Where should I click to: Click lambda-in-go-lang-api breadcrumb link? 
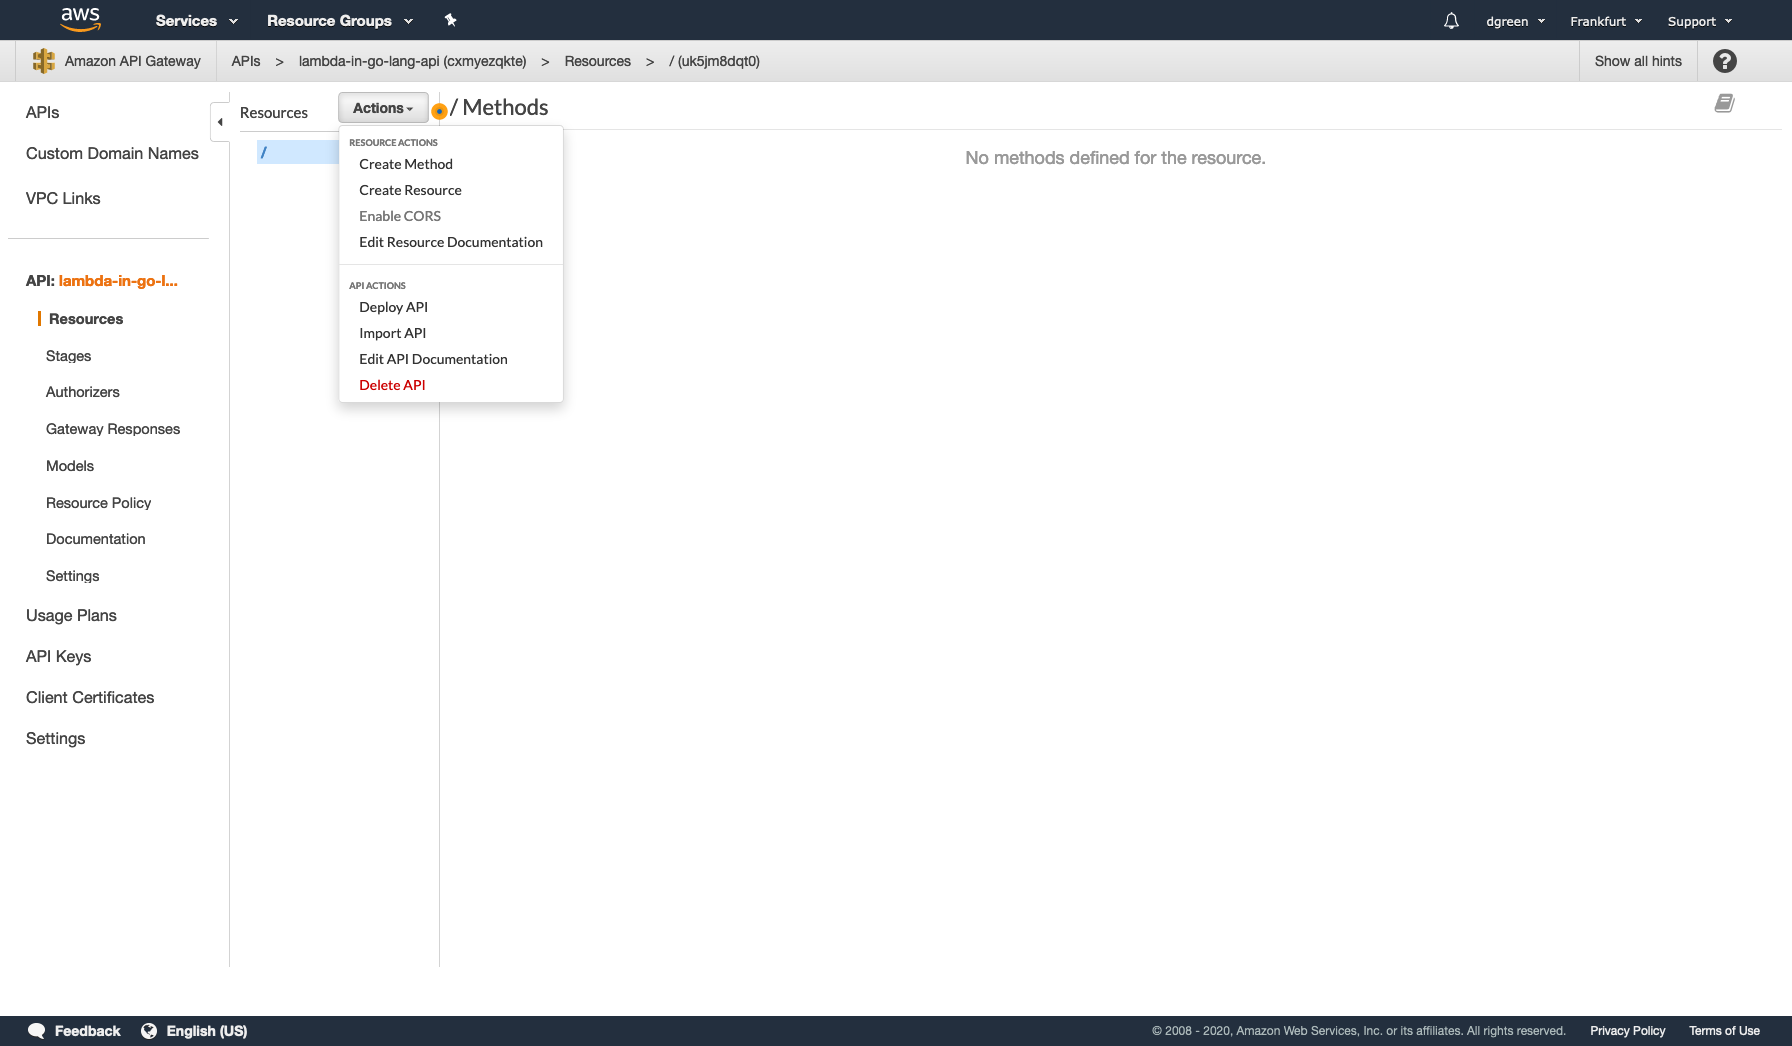(412, 61)
